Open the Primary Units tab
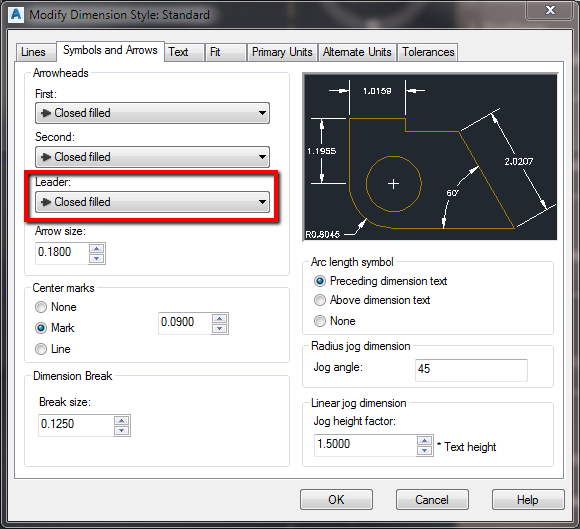The height and width of the screenshot is (529, 580). coord(282,52)
